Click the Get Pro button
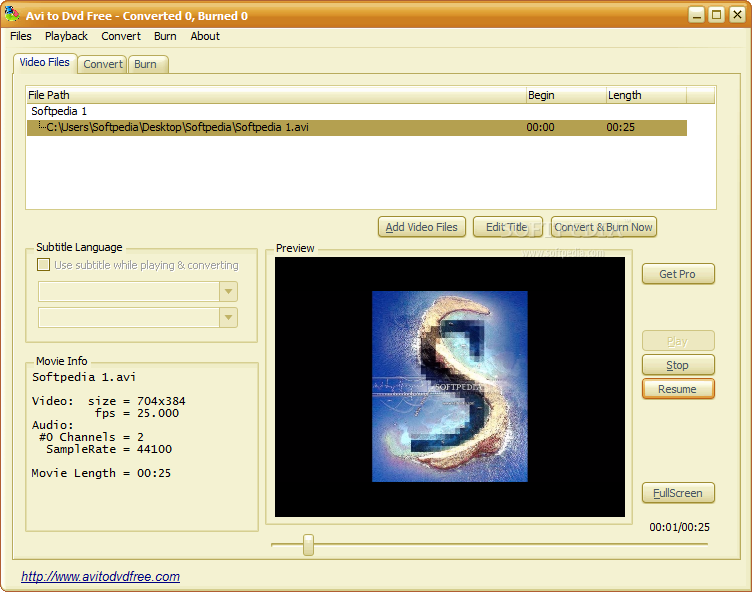Screen dimensions: 752x592 (678, 274)
